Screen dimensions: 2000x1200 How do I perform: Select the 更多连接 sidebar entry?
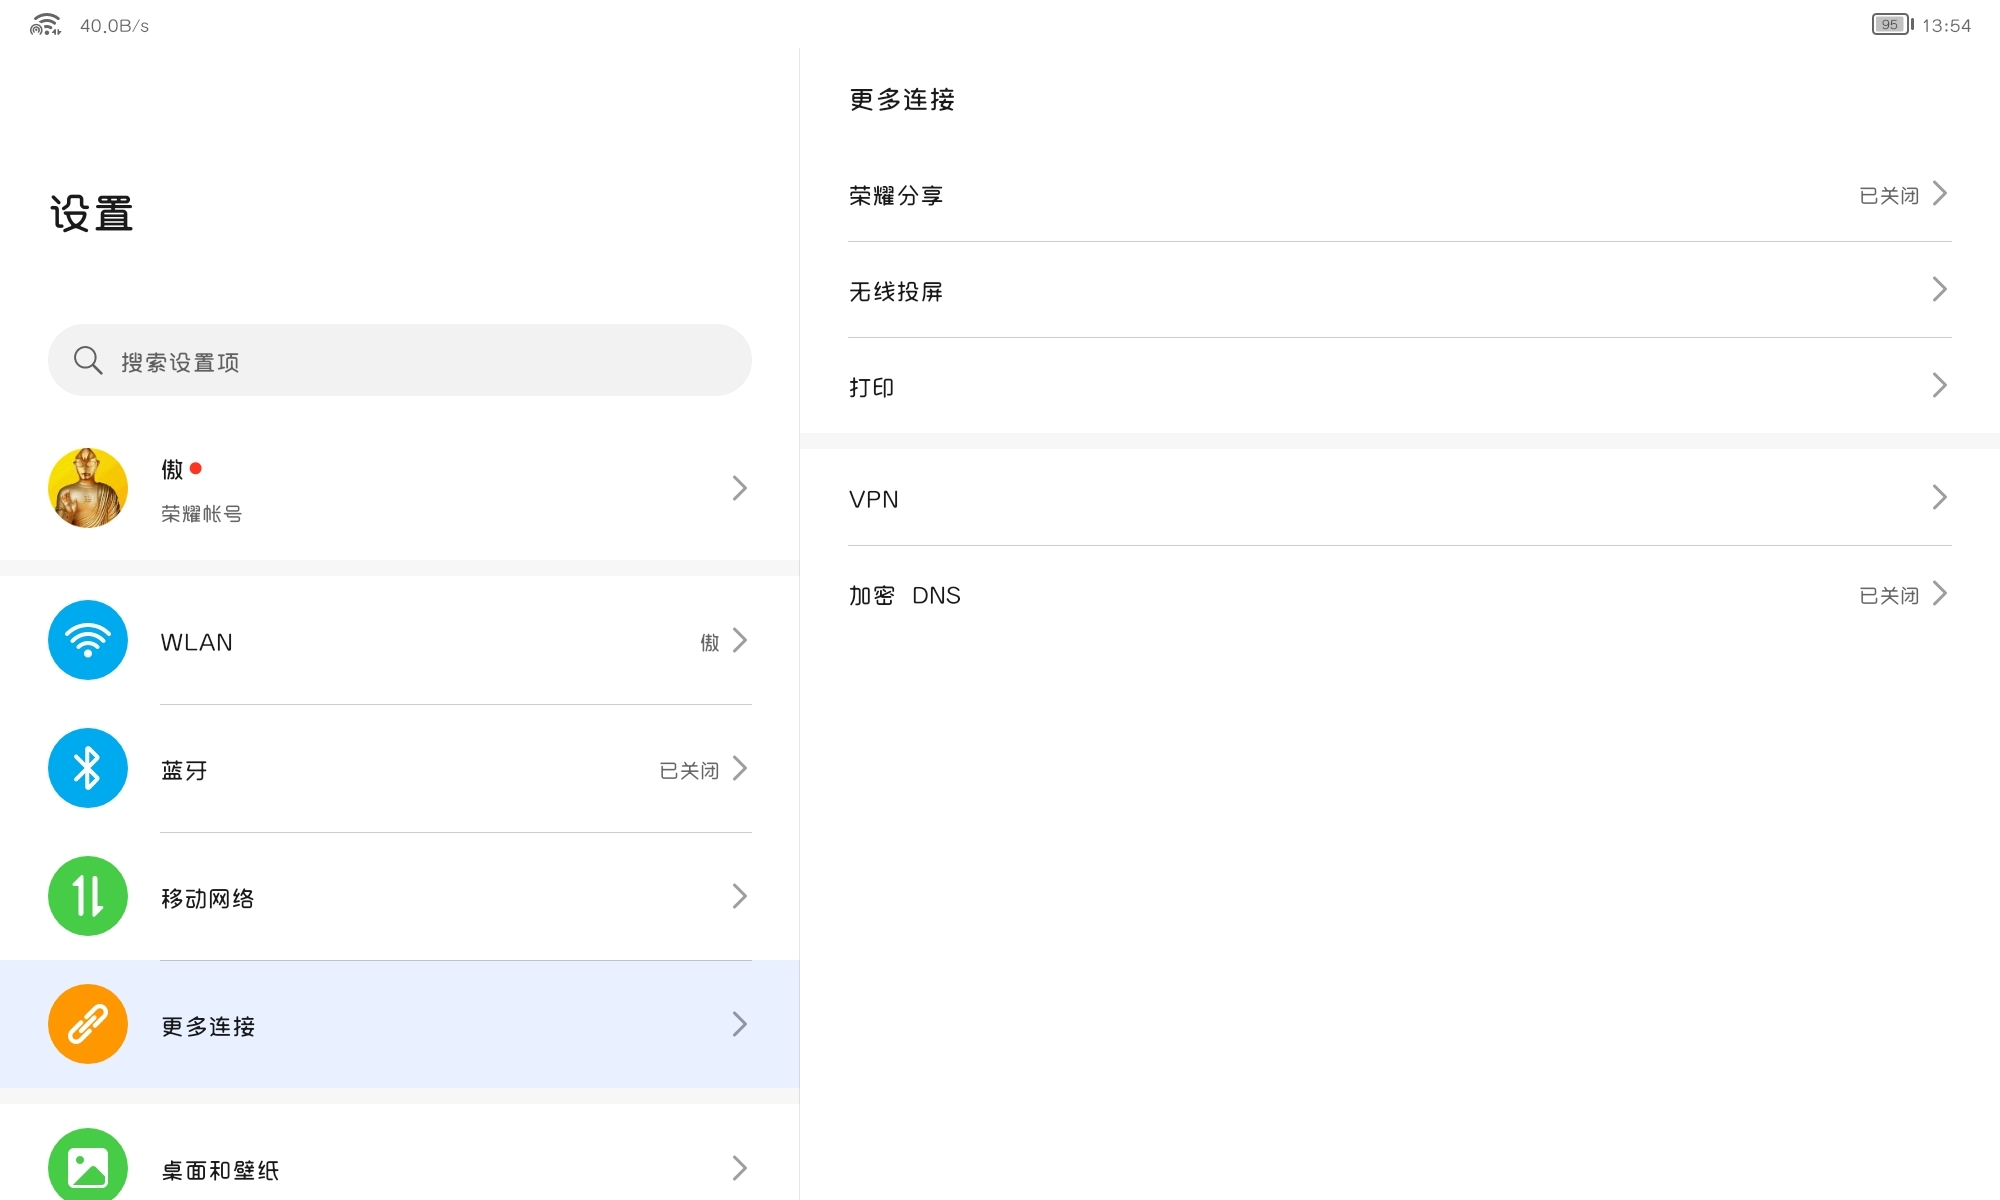pyautogui.click(x=400, y=1024)
